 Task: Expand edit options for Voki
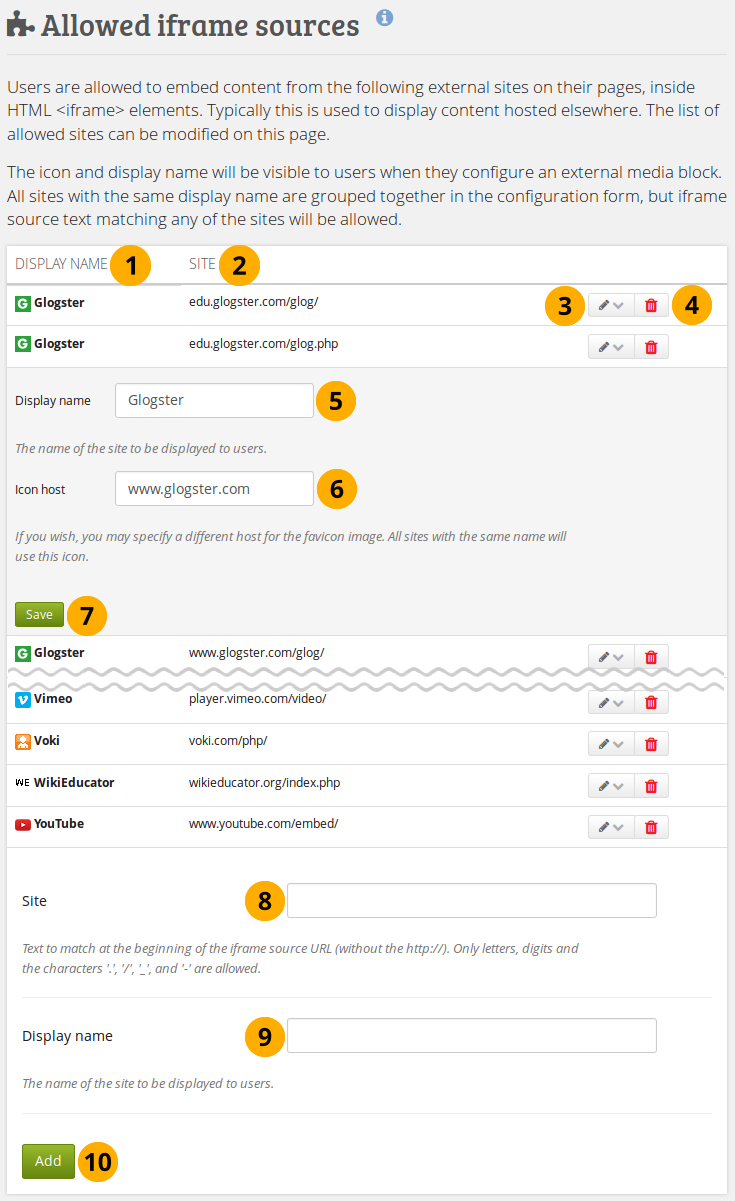click(611, 744)
